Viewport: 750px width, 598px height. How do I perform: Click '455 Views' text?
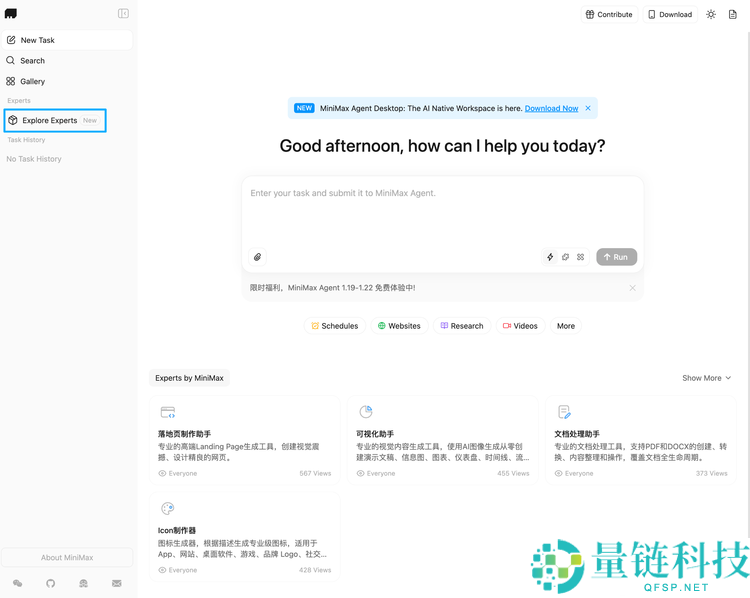click(x=513, y=474)
